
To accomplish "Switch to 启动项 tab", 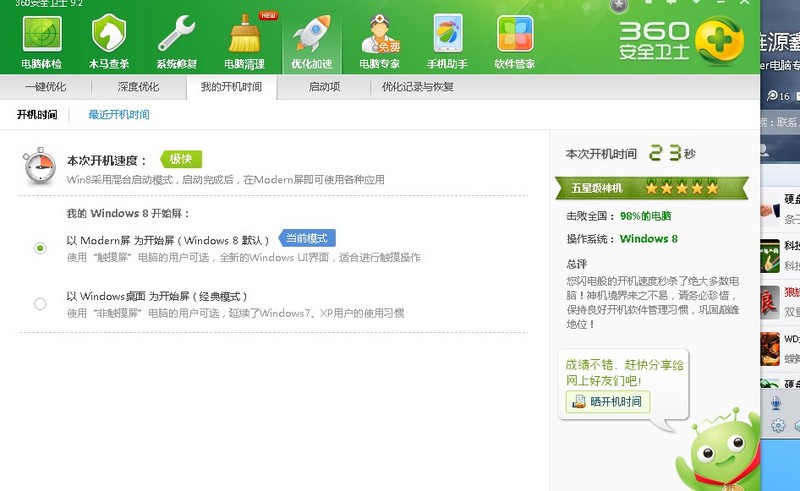I will pos(324,87).
